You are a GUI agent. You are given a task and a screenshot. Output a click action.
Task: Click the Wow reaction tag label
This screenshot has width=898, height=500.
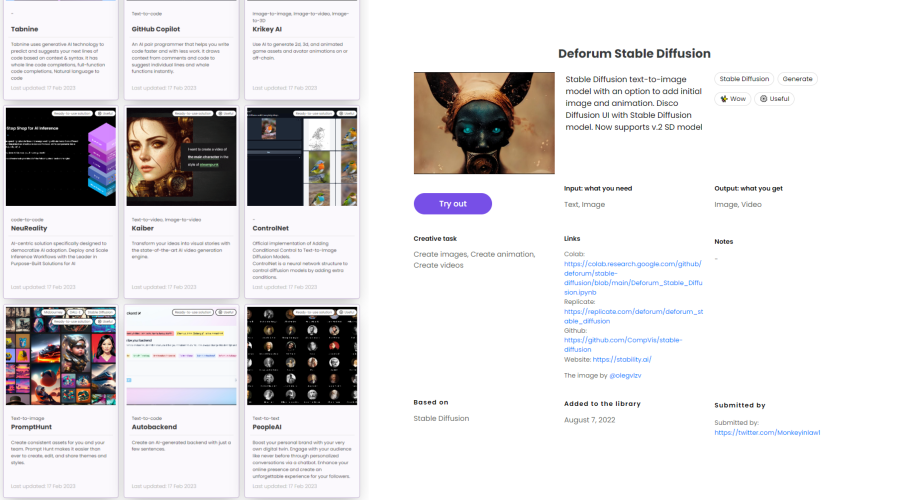click(x=738, y=99)
